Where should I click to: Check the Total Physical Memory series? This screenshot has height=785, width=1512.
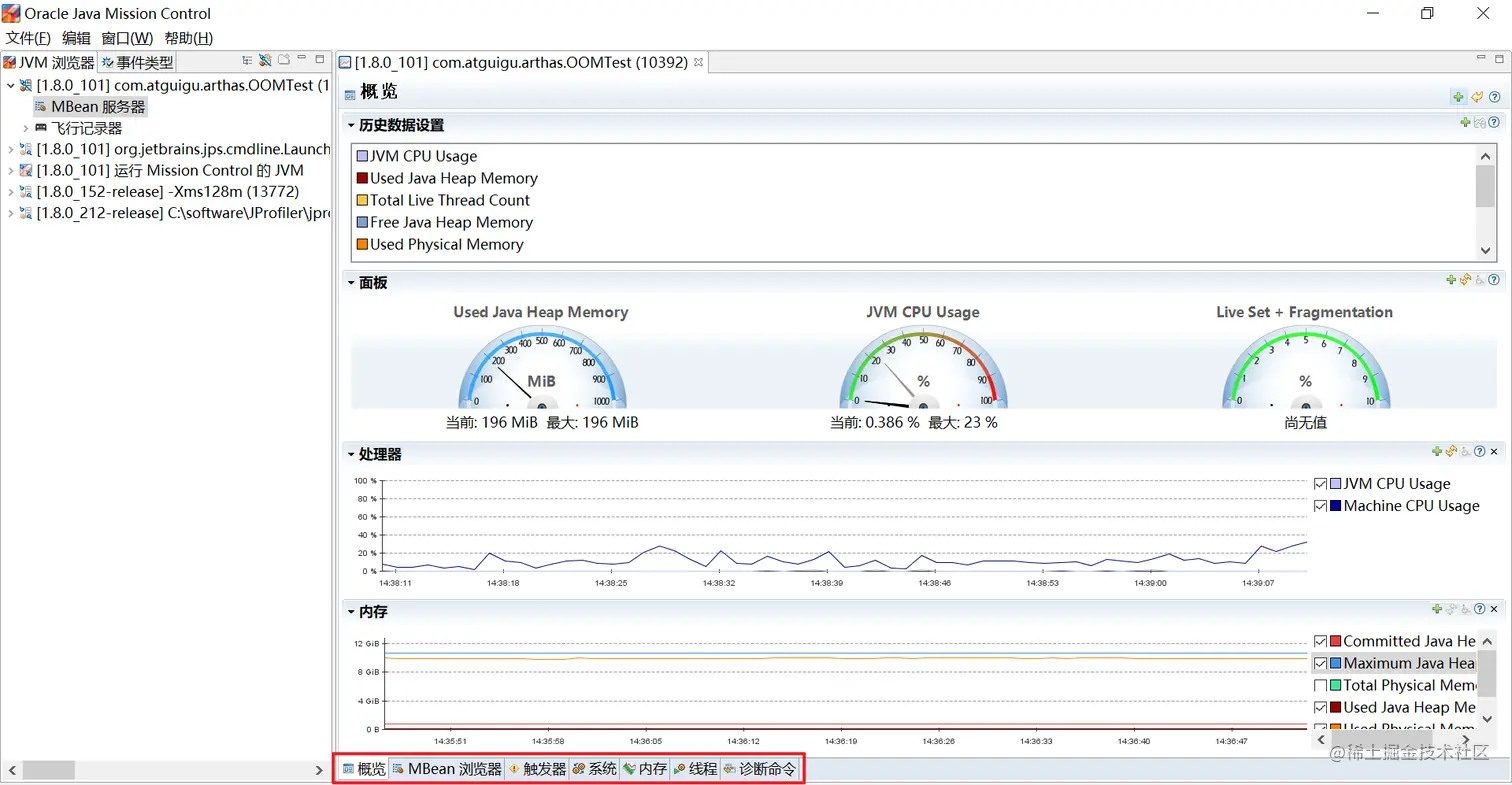point(1320,685)
